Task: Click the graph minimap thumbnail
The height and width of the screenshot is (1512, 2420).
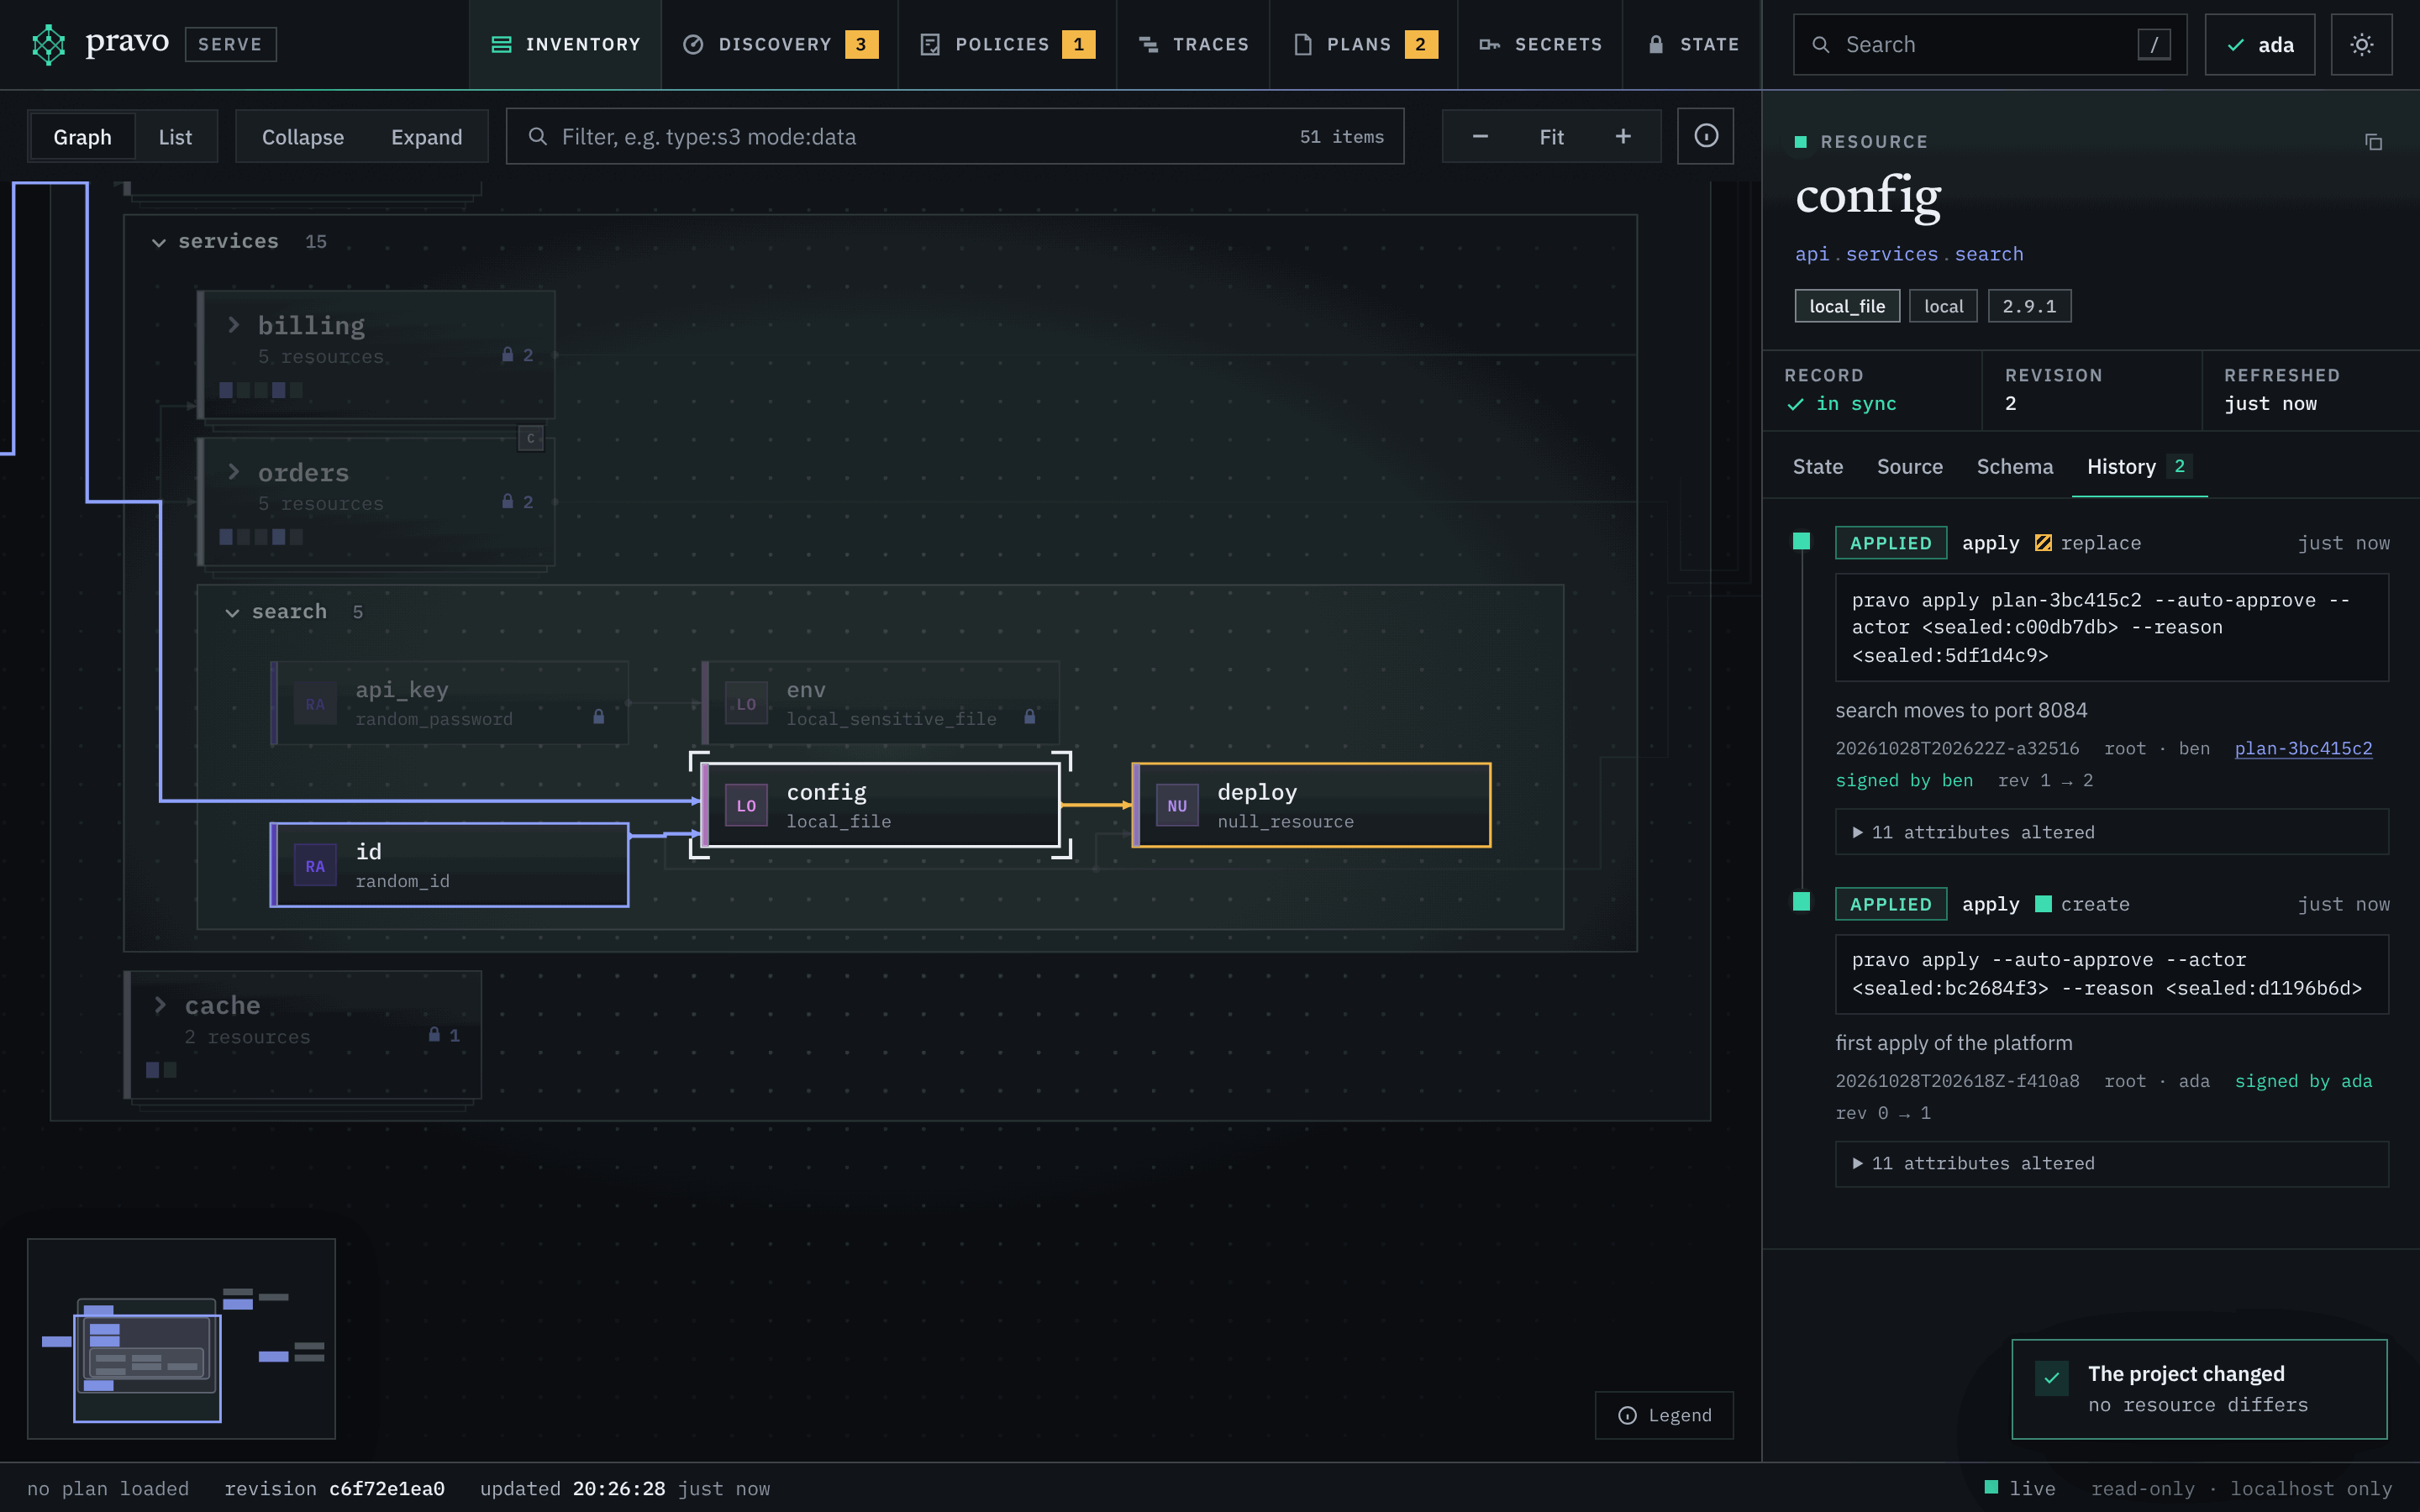Action: click(x=181, y=1339)
